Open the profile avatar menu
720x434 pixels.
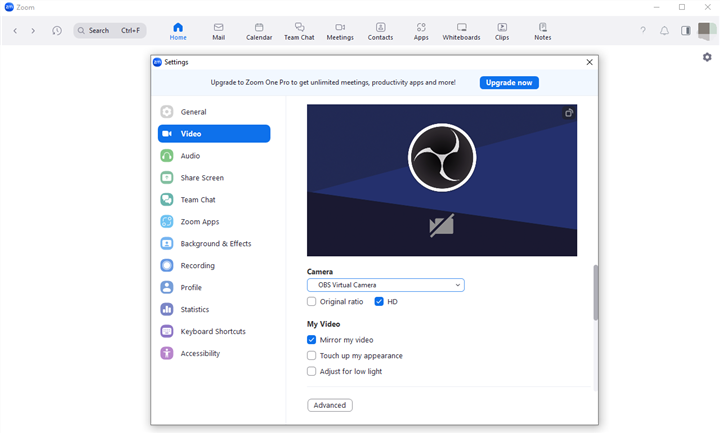[x=706, y=31]
